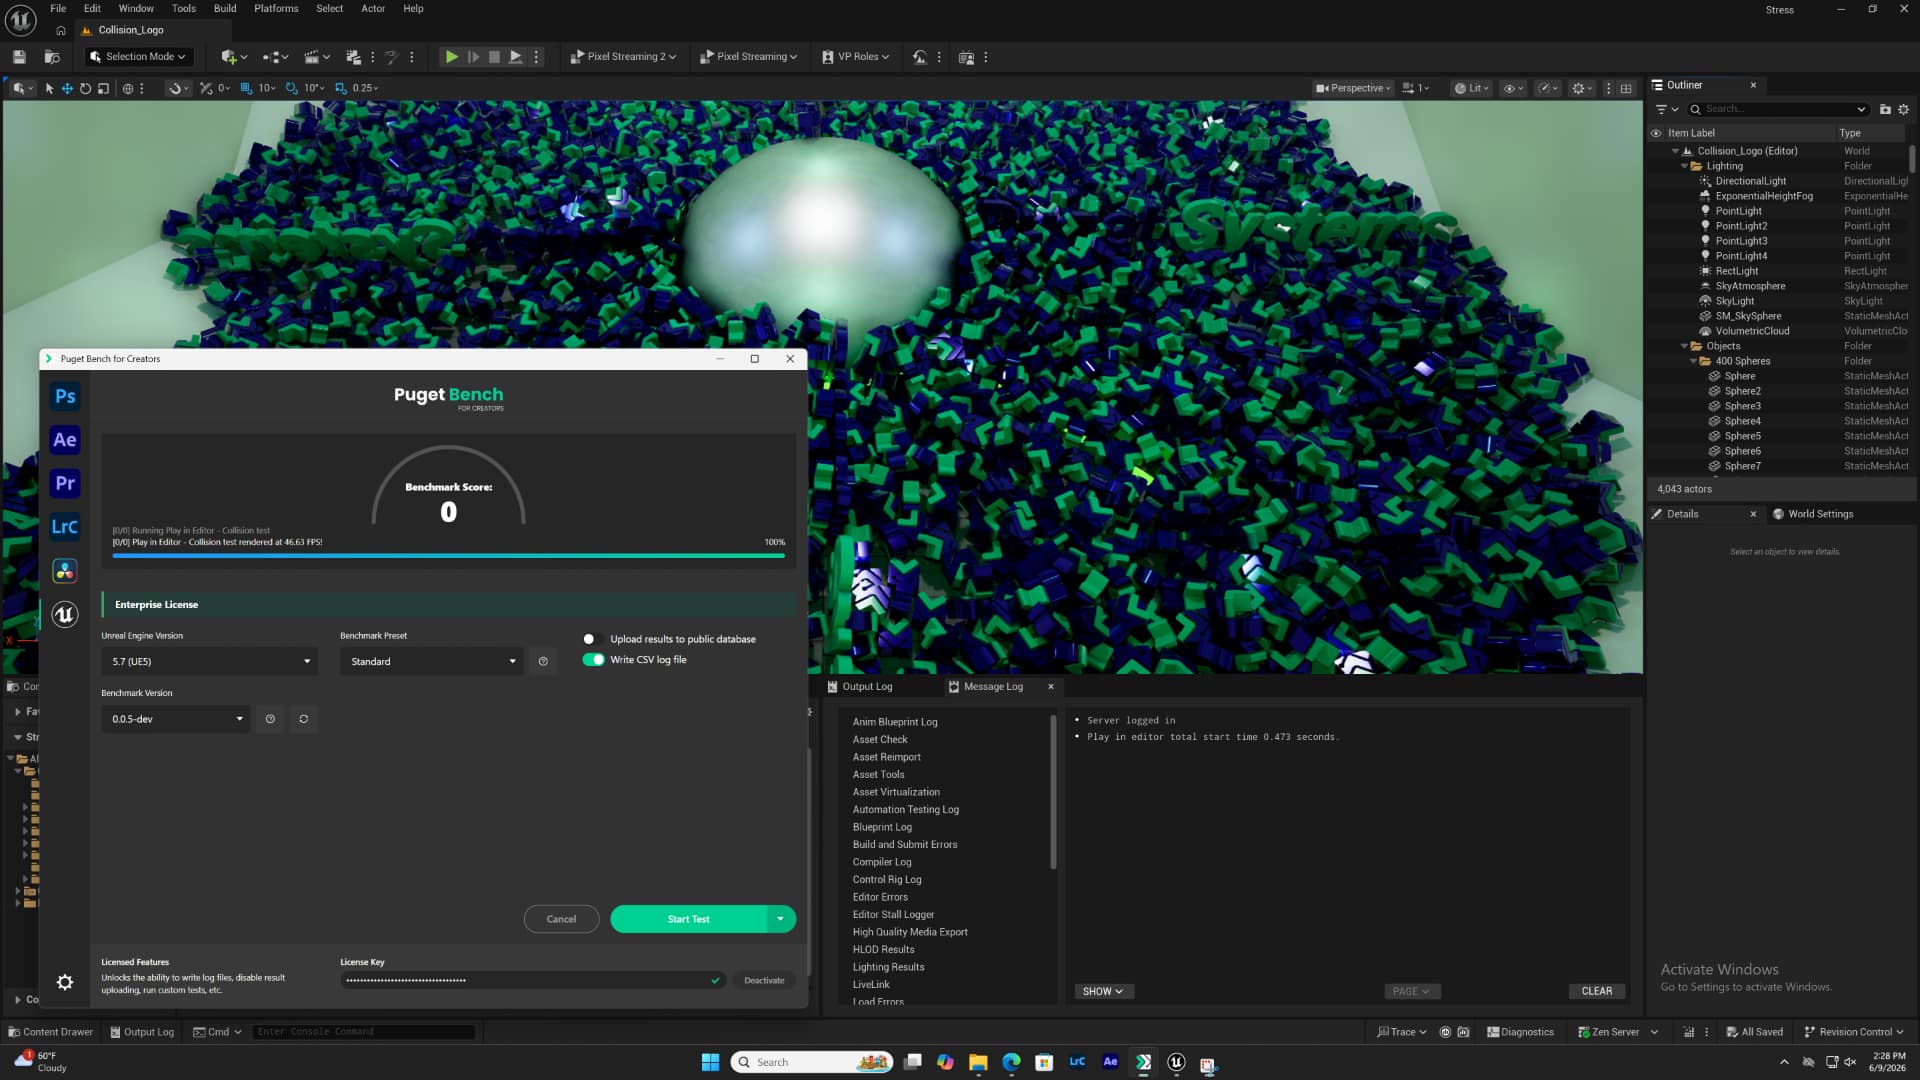Click the Start Test button
1920x1080 pixels.
point(689,919)
